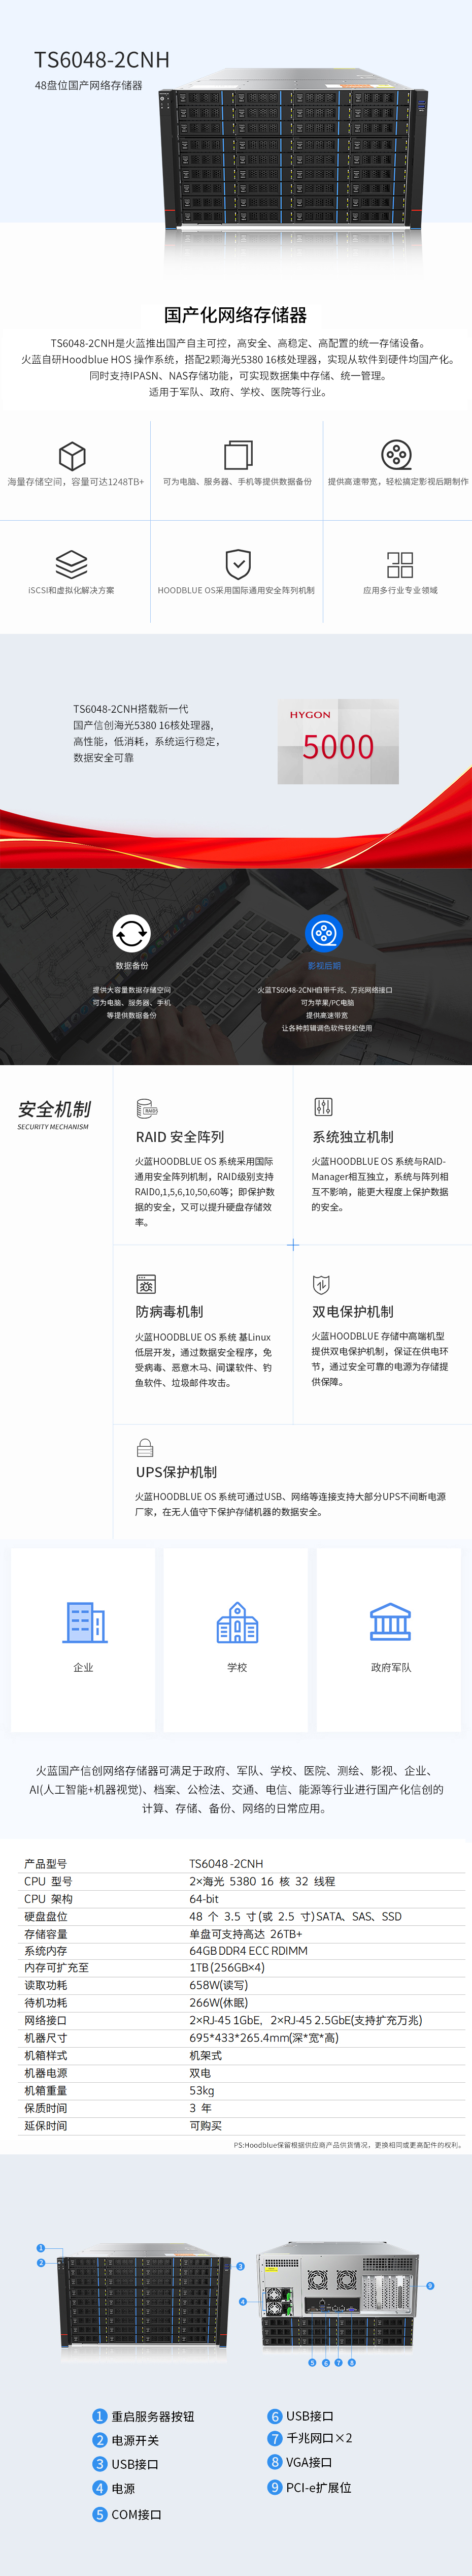Viewport: 472px width, 2576px height.
Task: Click the RAID 安全阵列 heading
Action: pyautogui.click(x=180, y=1137)
